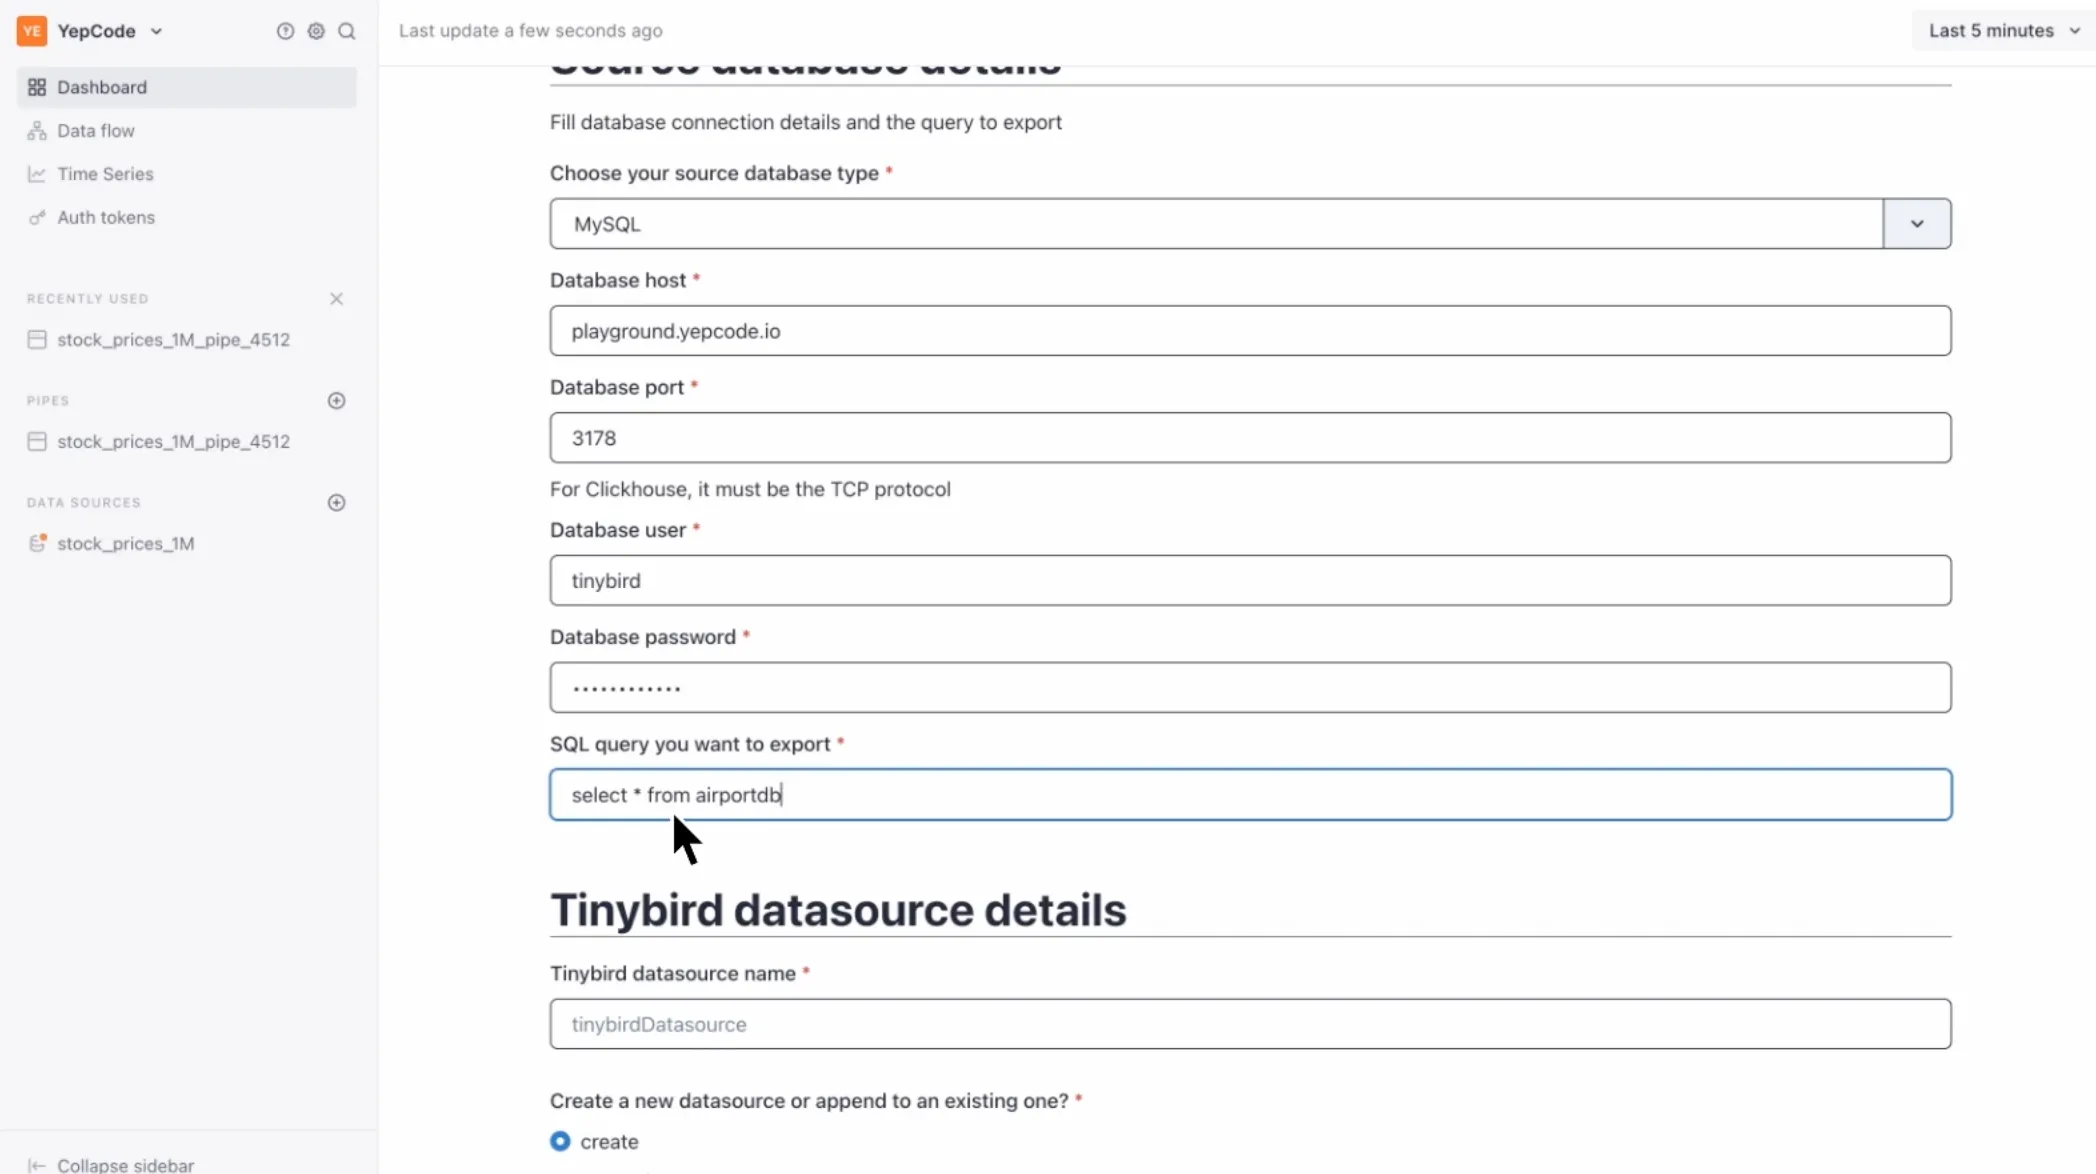Navigate to Time Series
Screen dimensions: 2096x1174
click(x=105, y=174)
